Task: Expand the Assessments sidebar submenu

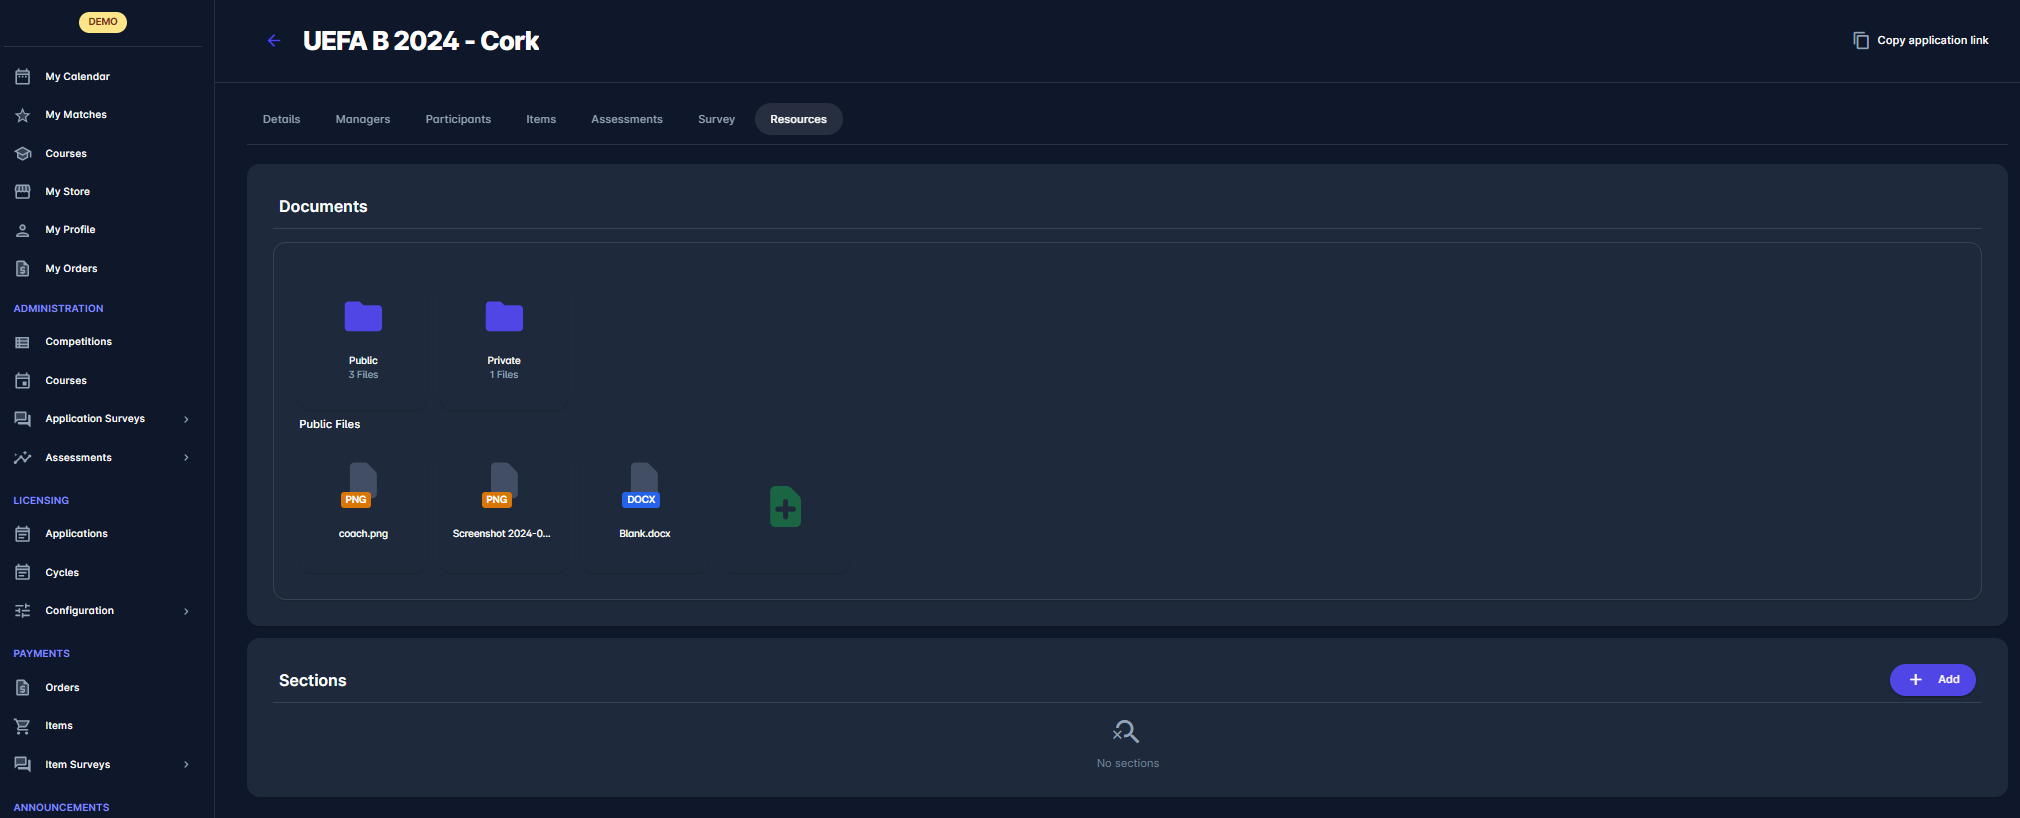Action: (x=186, y=458)
